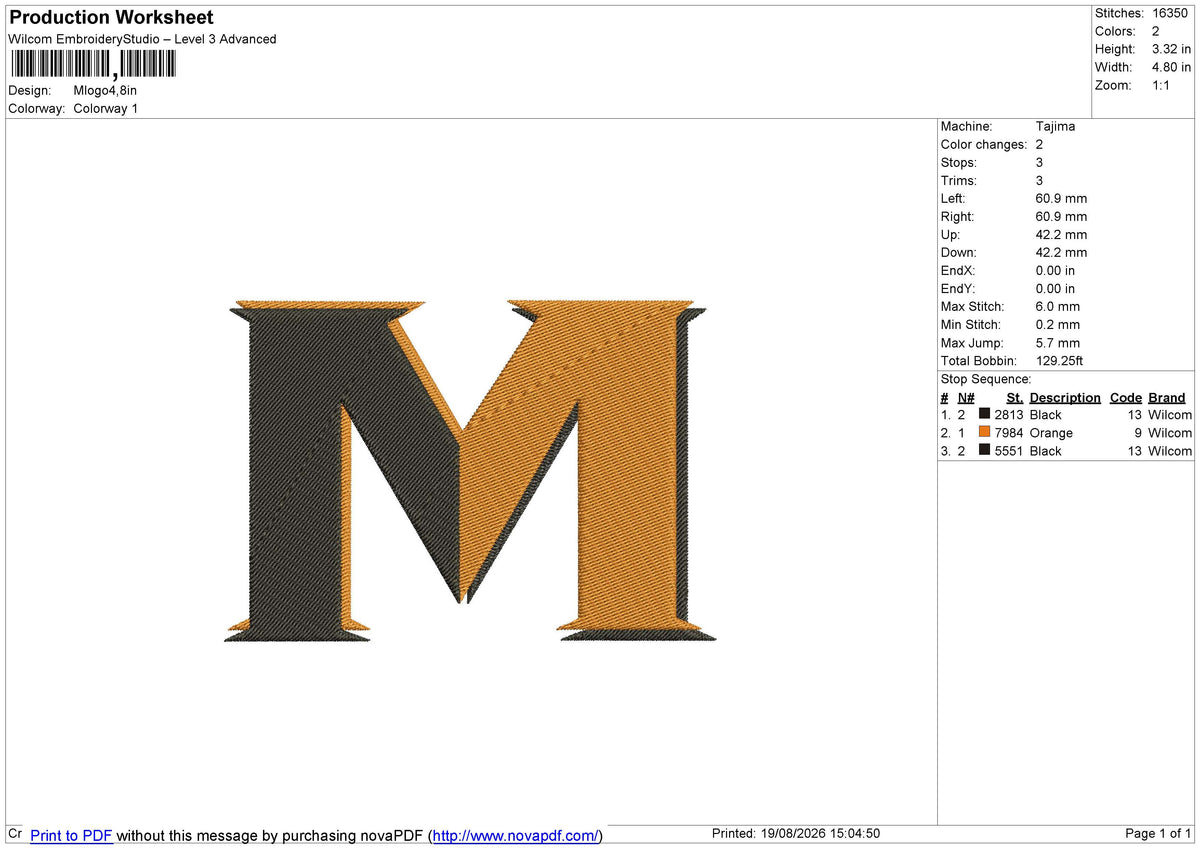Click the Stop Sequence heading
The width and height of the screenshot is (1200, 848).
(x=986, y=379)
